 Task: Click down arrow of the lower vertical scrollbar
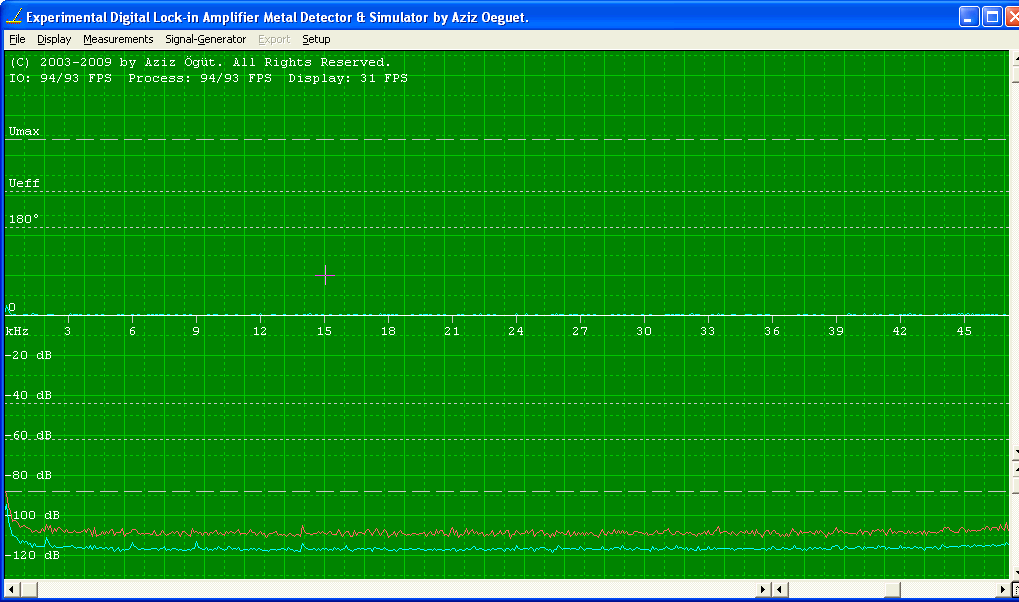[x=1014, y=573]
